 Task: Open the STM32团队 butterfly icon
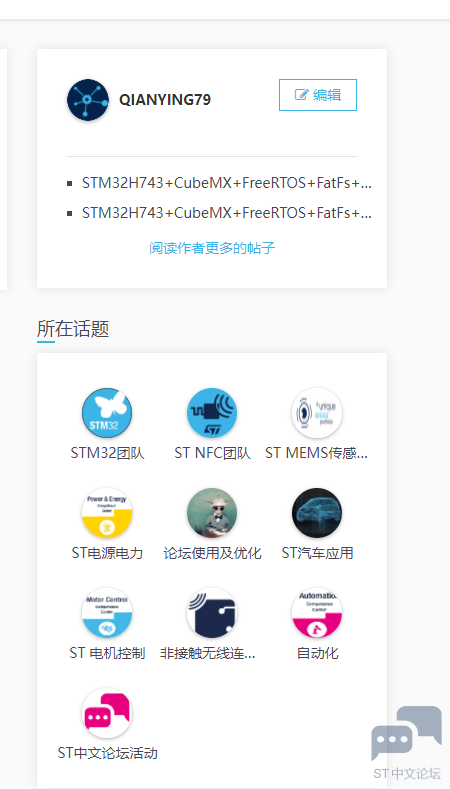click(107, 413)
